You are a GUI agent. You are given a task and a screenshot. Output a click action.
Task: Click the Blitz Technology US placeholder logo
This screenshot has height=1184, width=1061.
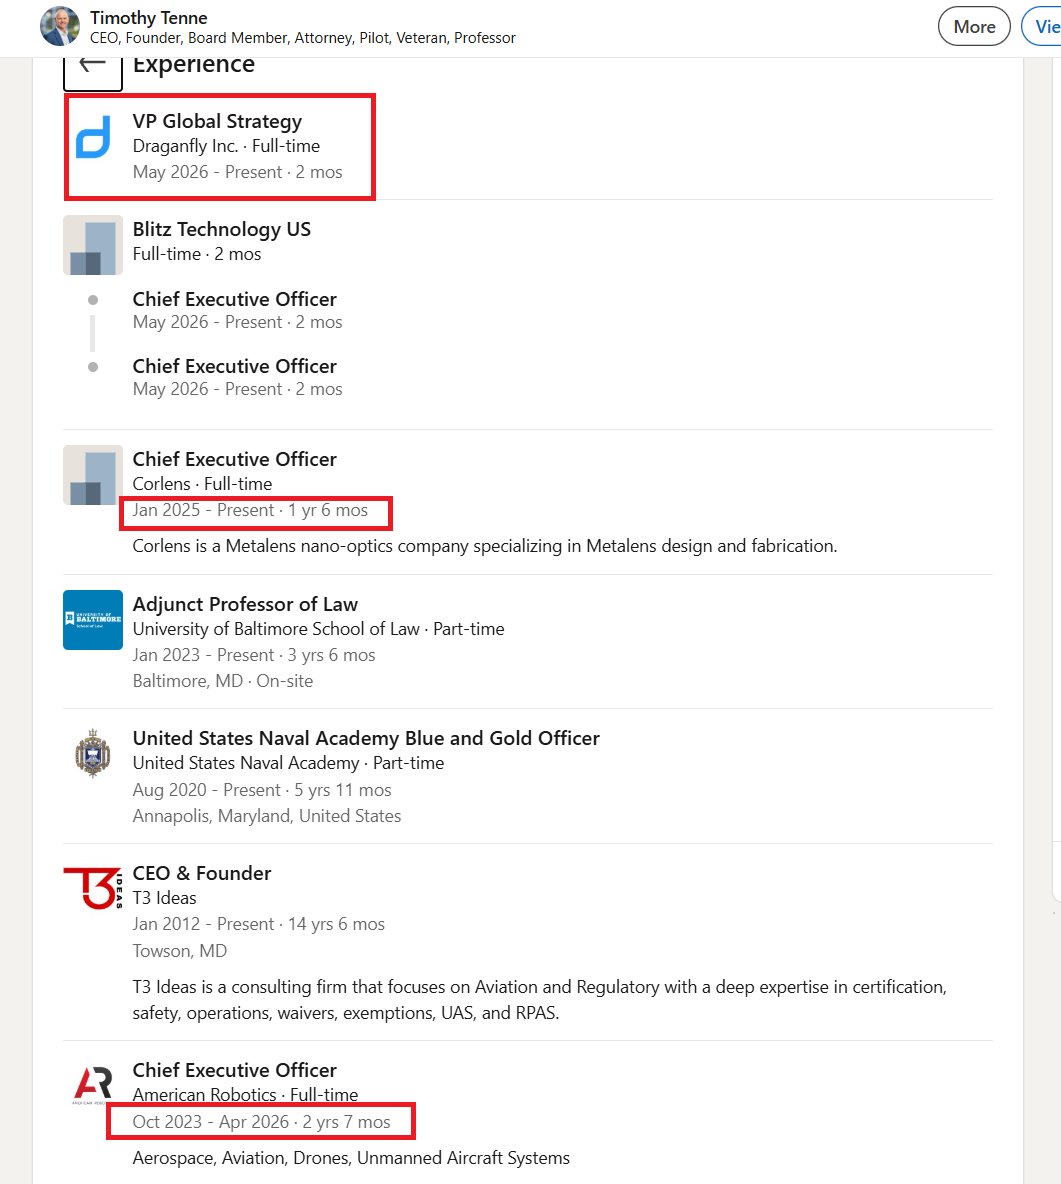click(x=93, y=245)
